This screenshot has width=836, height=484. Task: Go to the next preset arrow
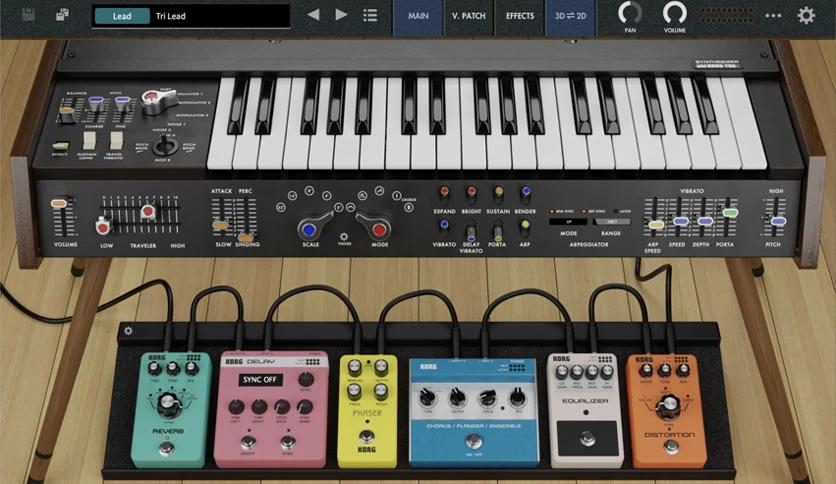(341, 15)
